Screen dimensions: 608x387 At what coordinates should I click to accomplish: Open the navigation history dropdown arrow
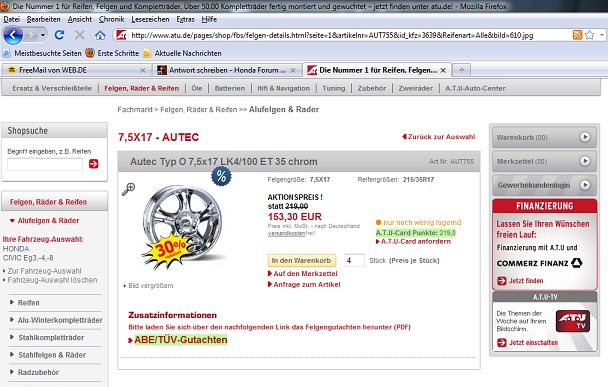(43, 35)
